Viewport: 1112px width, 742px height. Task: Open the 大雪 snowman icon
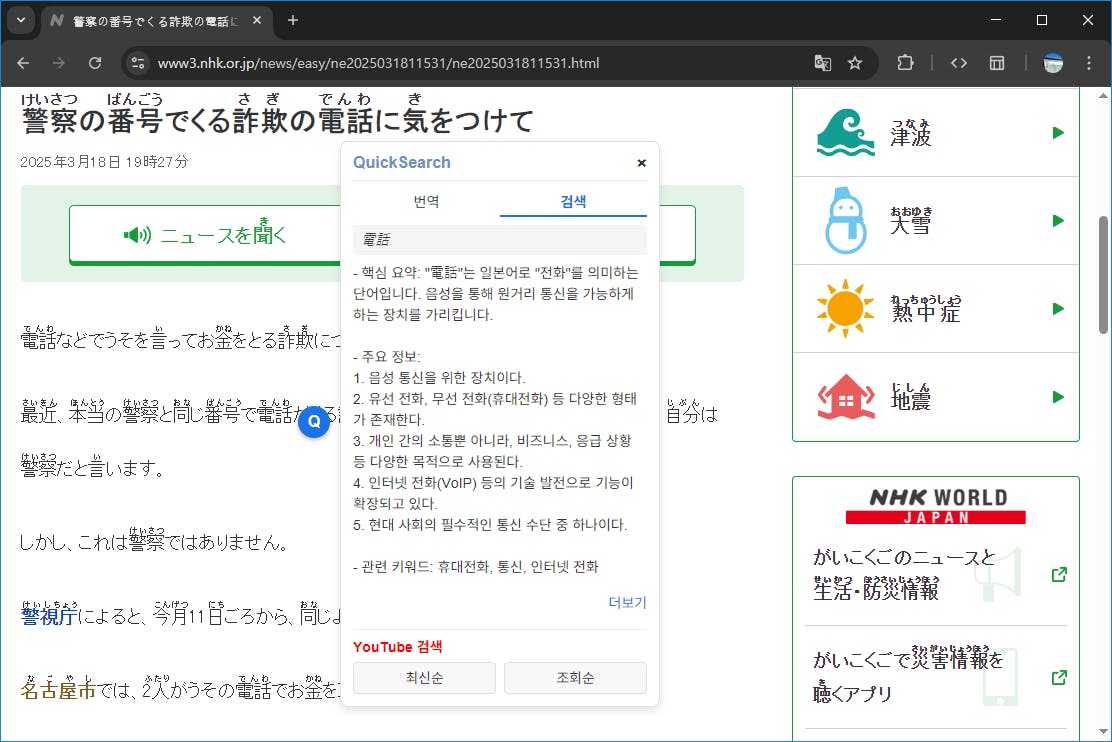[845, 221]
